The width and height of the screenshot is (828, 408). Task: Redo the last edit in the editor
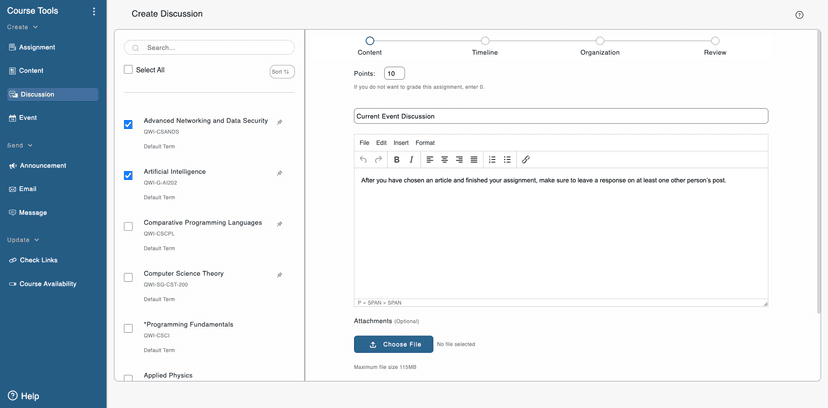(x=378, y=159)
